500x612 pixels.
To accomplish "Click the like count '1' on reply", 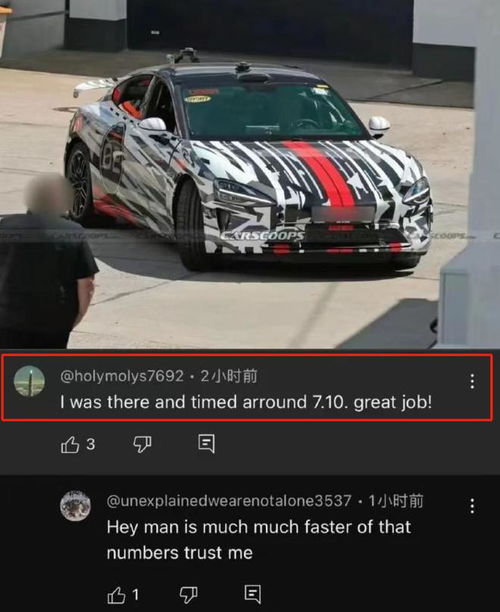I will point(135,595).
